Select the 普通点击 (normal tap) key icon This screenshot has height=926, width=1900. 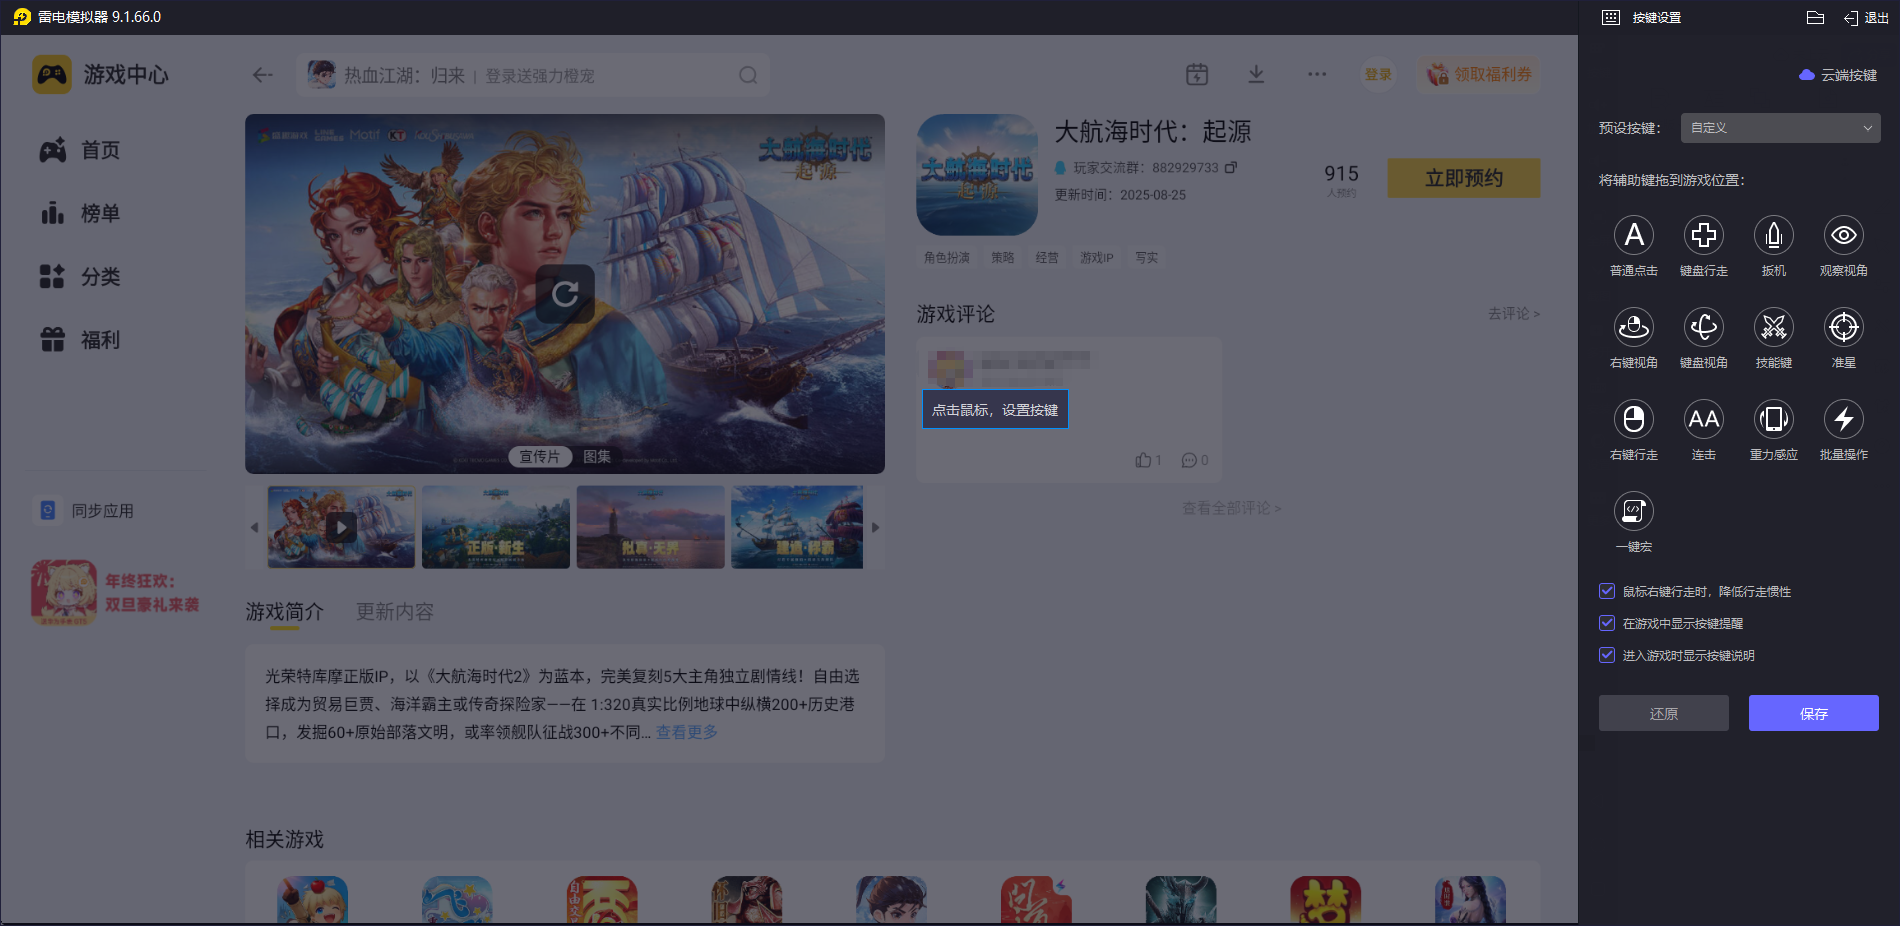tap(1634, 235)
